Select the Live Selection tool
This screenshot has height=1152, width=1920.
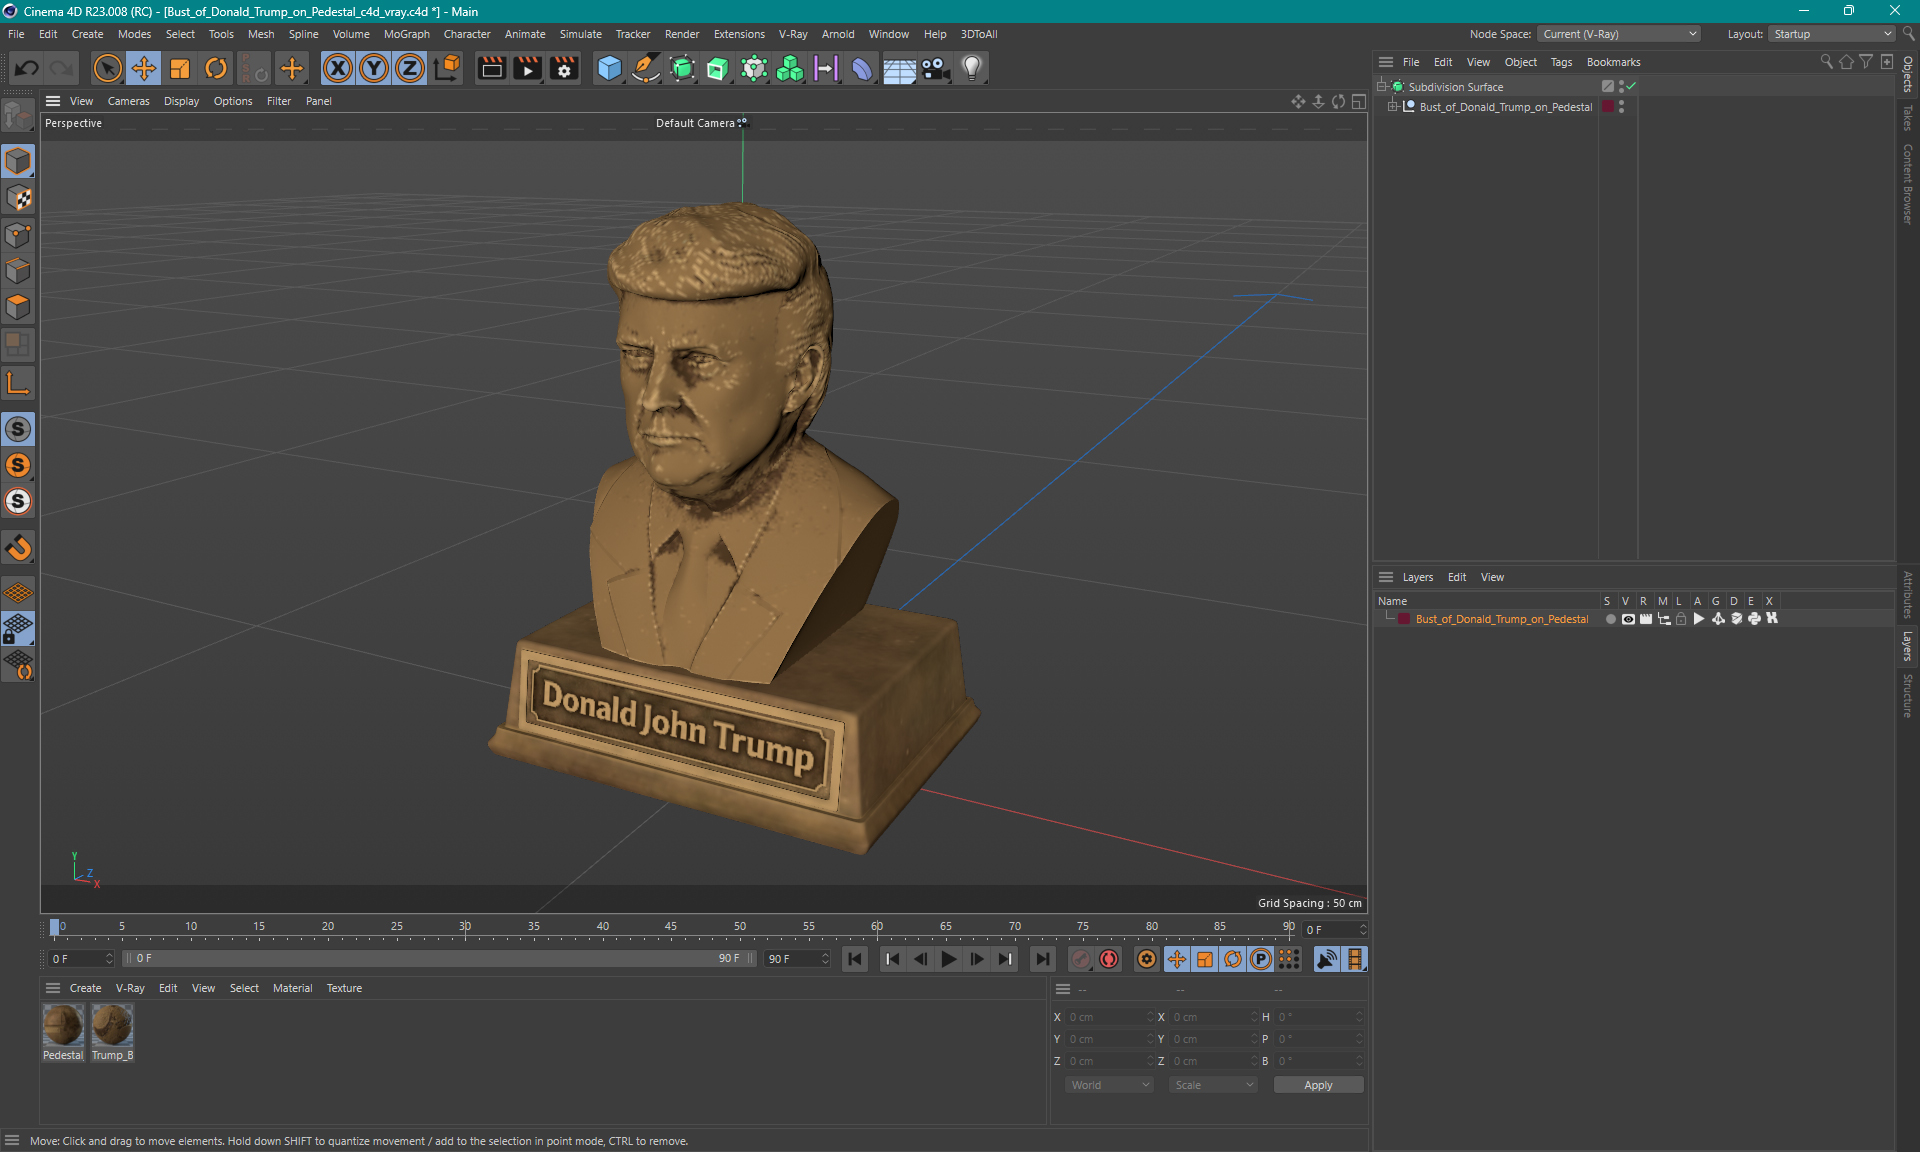[107, 68]
